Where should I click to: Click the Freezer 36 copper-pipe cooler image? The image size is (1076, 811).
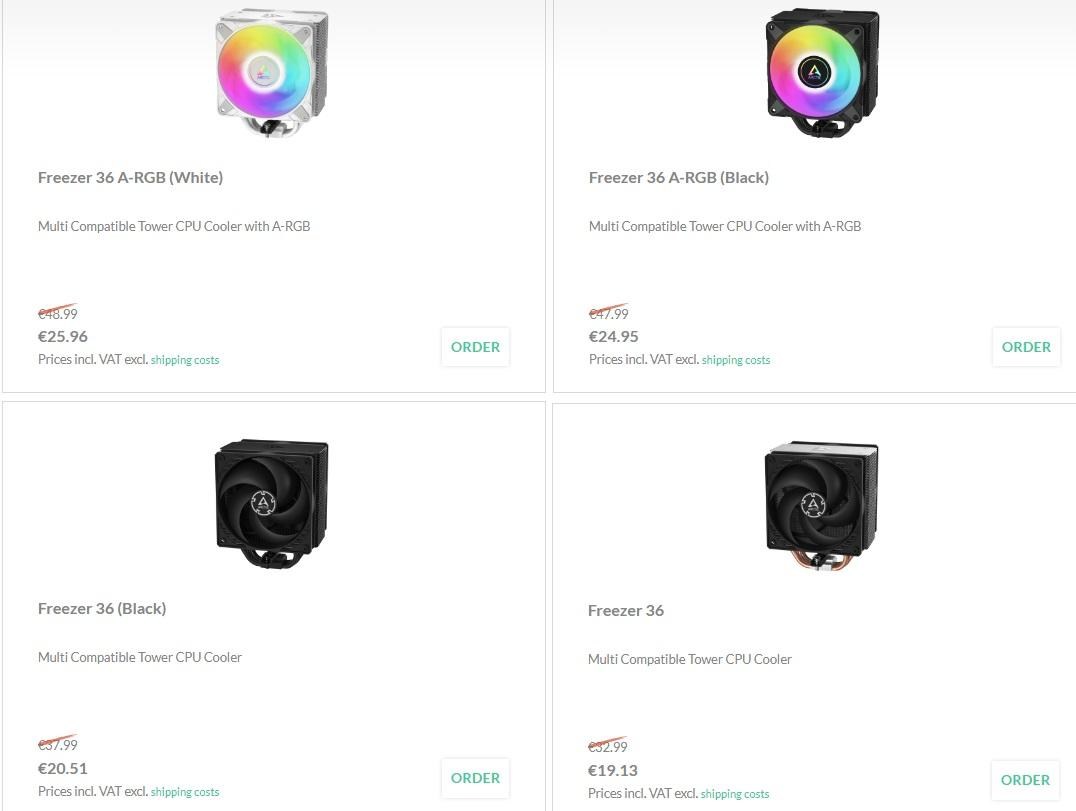pyautogui.click(x=822, y=505)
